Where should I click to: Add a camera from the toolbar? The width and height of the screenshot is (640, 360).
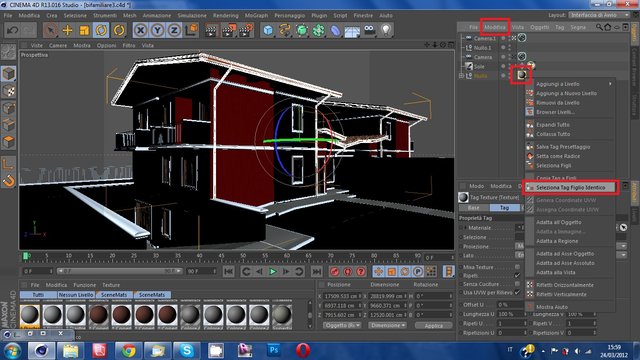(369, 30)
